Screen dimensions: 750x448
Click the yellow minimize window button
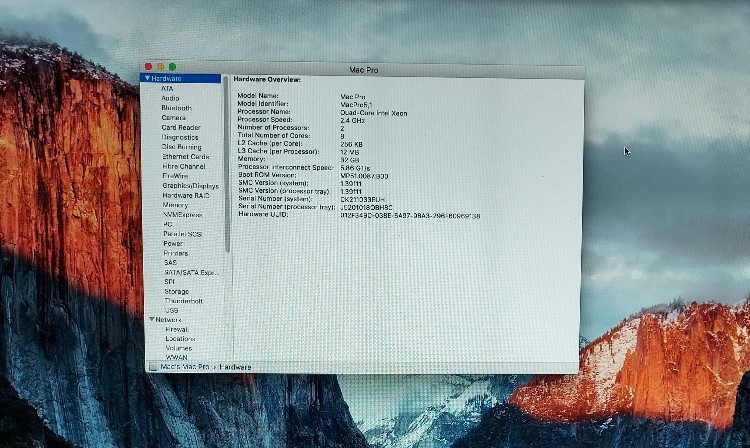tap(160, 67)
